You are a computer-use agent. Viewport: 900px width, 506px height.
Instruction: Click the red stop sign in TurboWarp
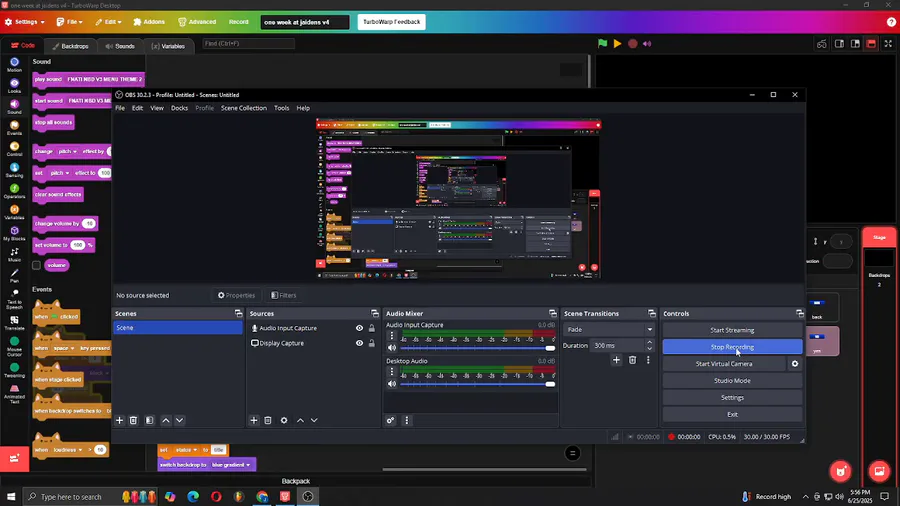pyautogui.click(x=633, y=44)
